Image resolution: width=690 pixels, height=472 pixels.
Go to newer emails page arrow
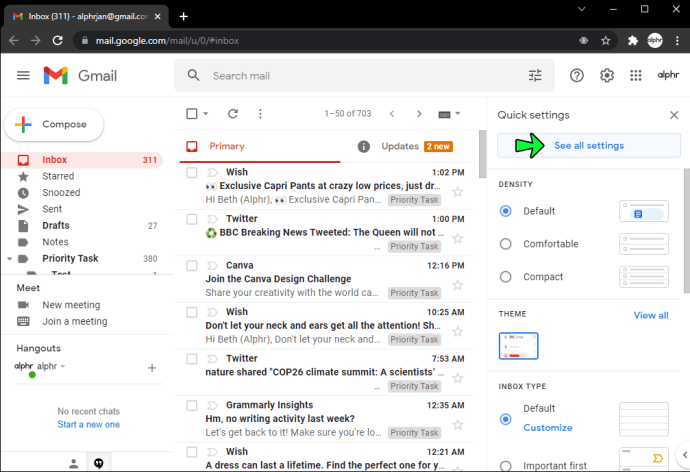click(392, 114)
